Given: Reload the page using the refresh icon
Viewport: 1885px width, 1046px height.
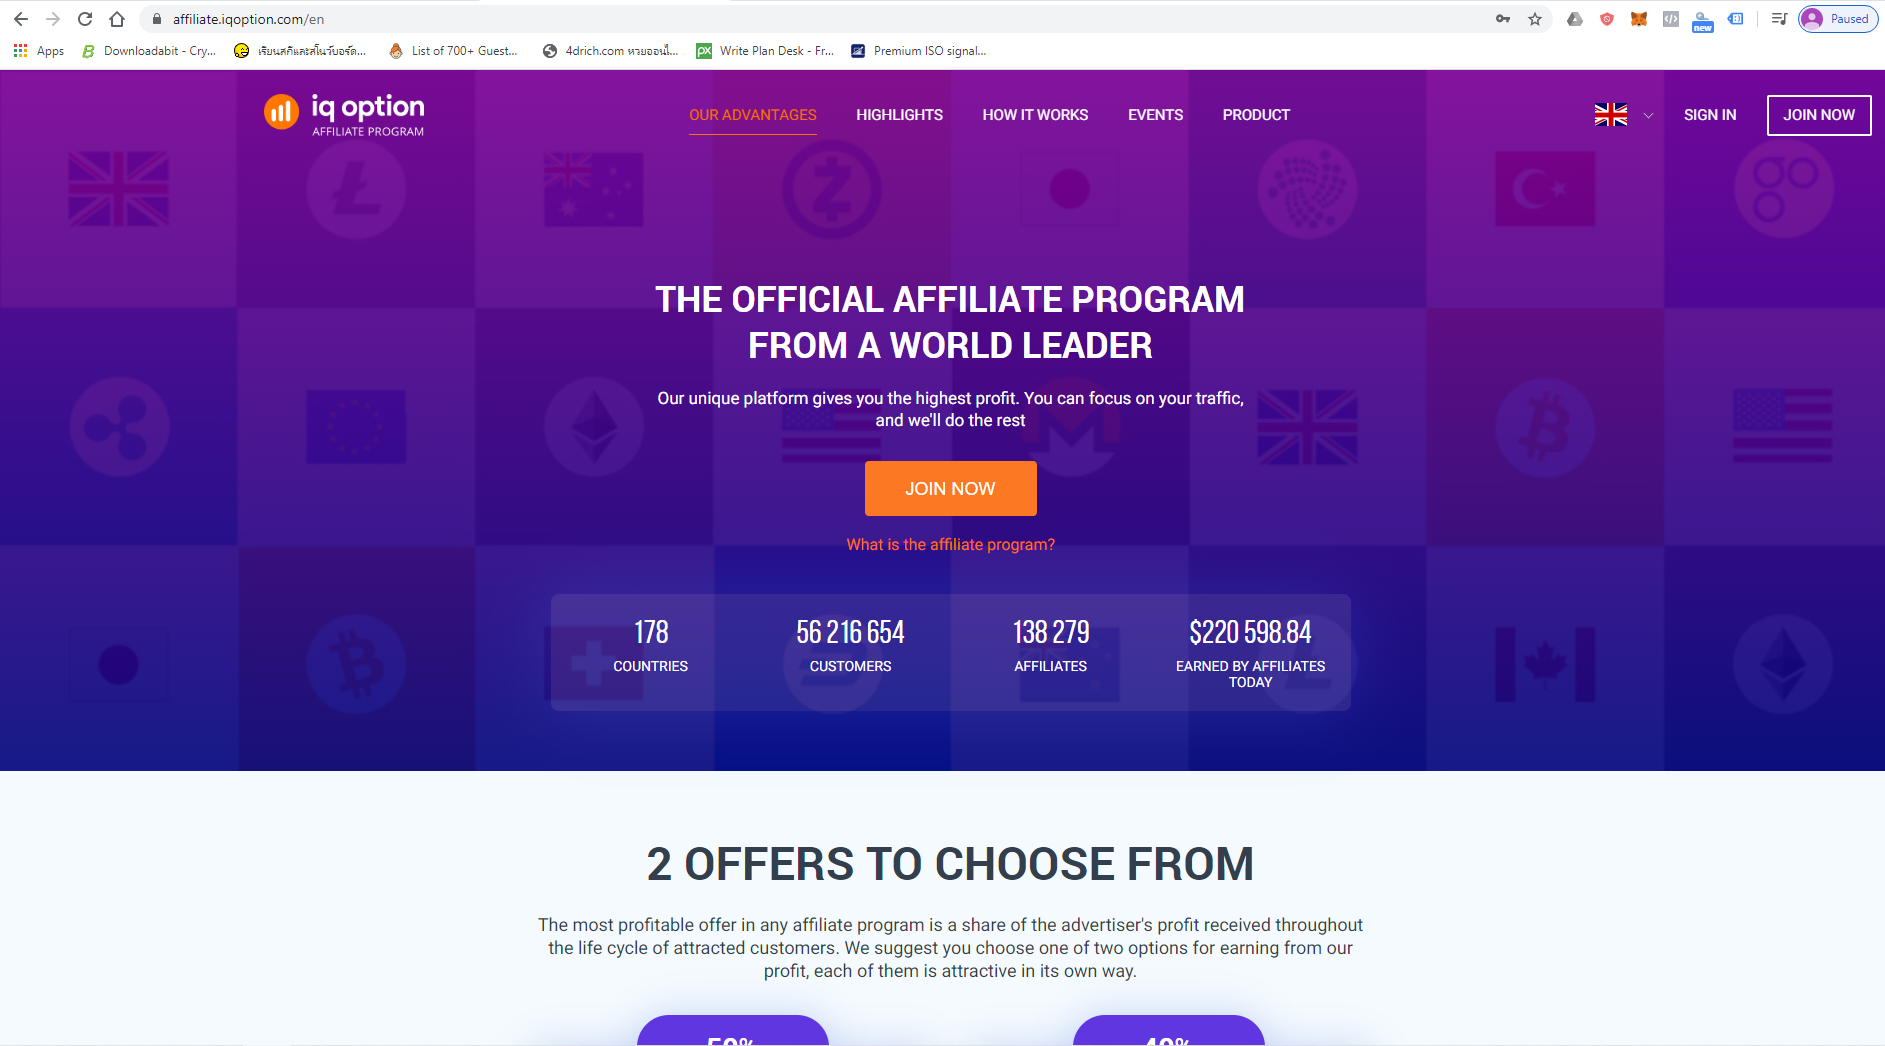Looking at the screenshot, I should tap(85, 19).
